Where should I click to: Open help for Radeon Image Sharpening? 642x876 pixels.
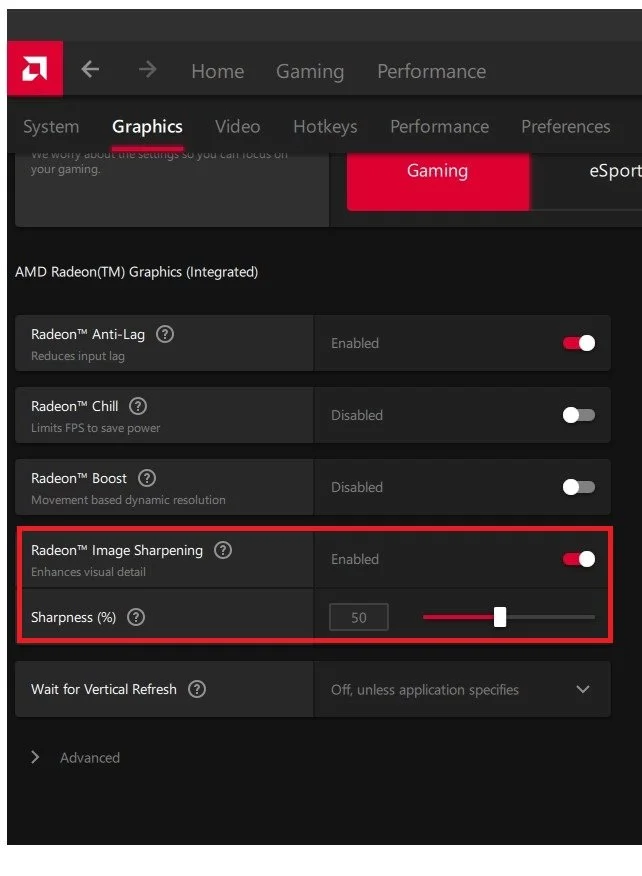pos(223,550)
